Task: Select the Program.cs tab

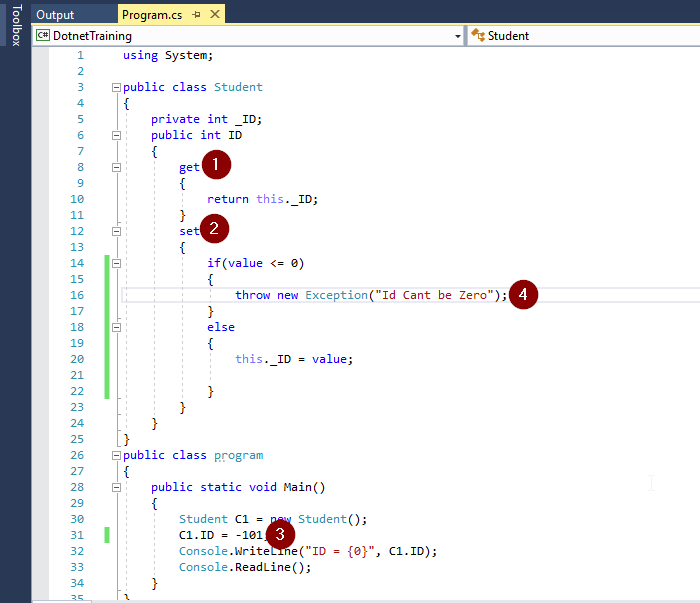Action: coord(152,15)
